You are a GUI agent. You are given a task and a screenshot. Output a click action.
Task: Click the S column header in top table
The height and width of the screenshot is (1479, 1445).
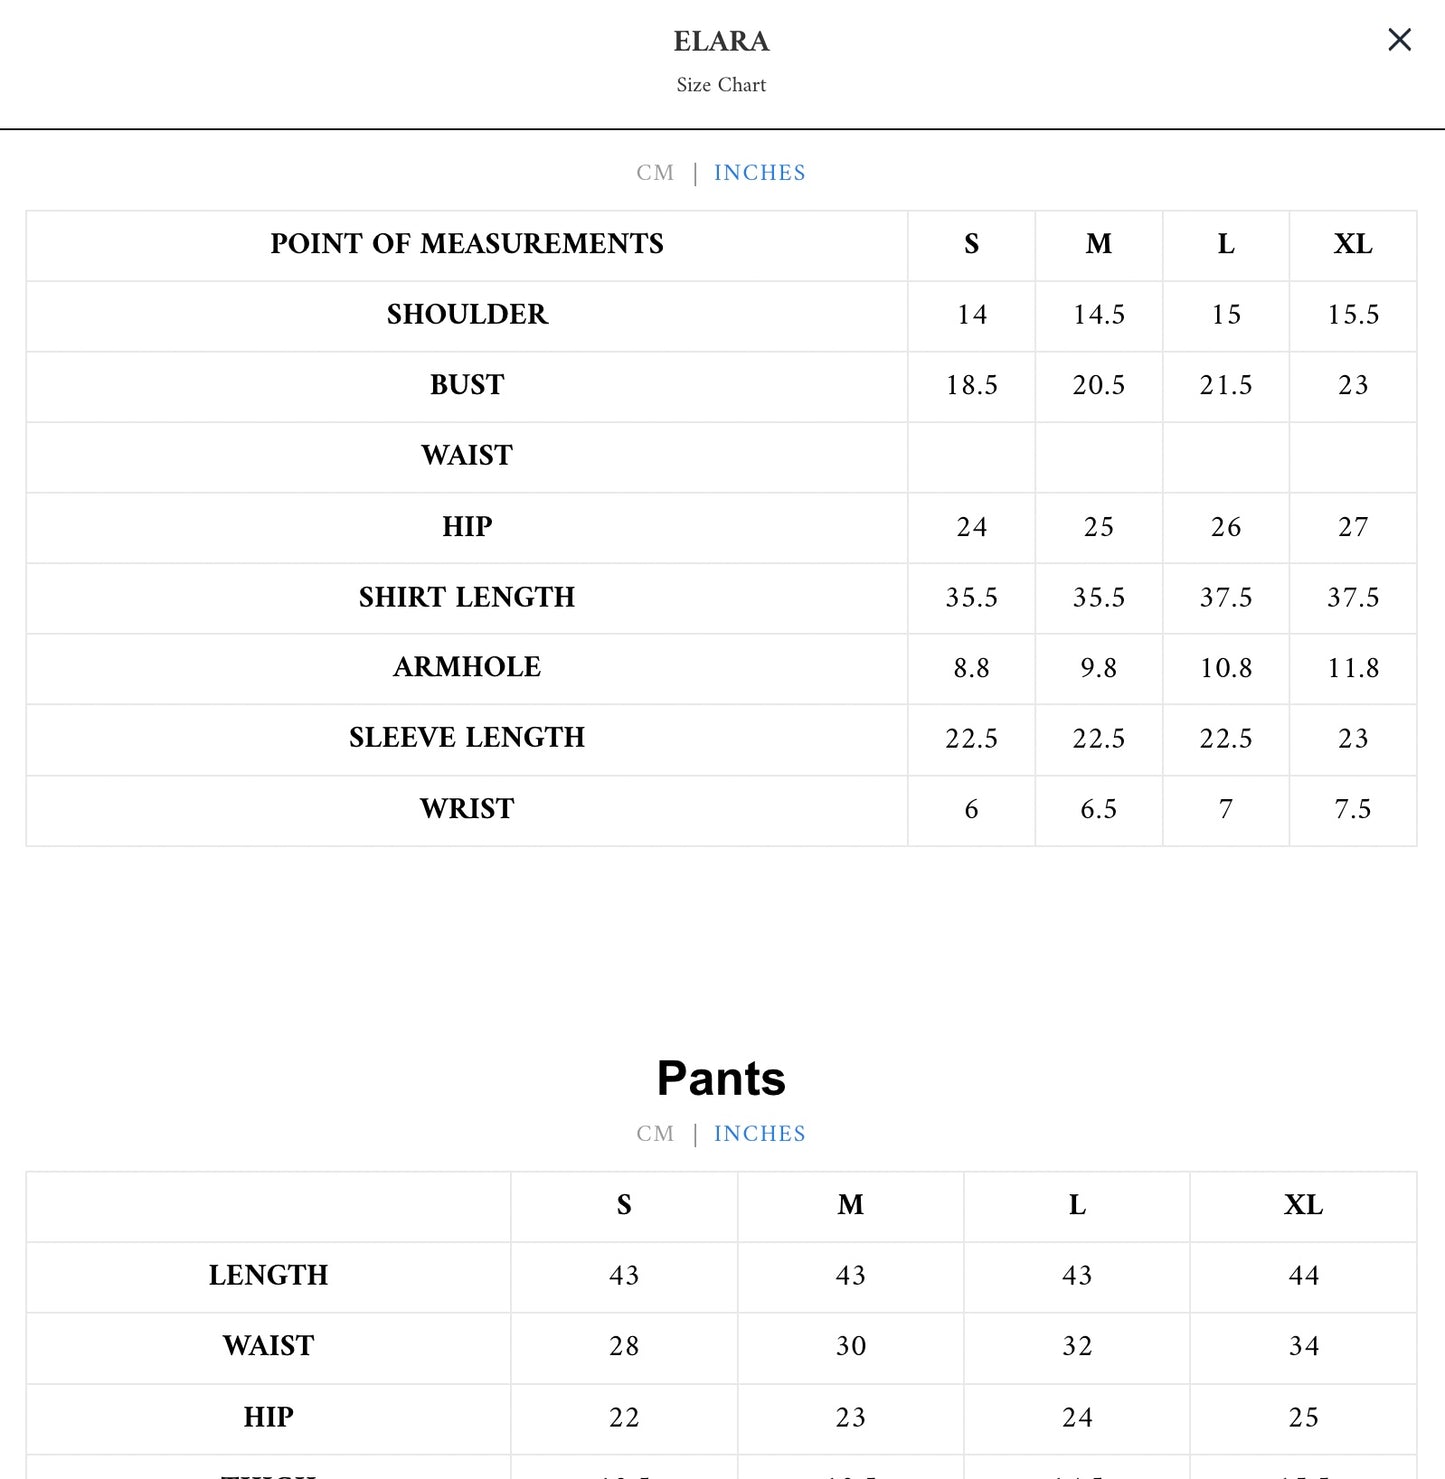[971, 244]
